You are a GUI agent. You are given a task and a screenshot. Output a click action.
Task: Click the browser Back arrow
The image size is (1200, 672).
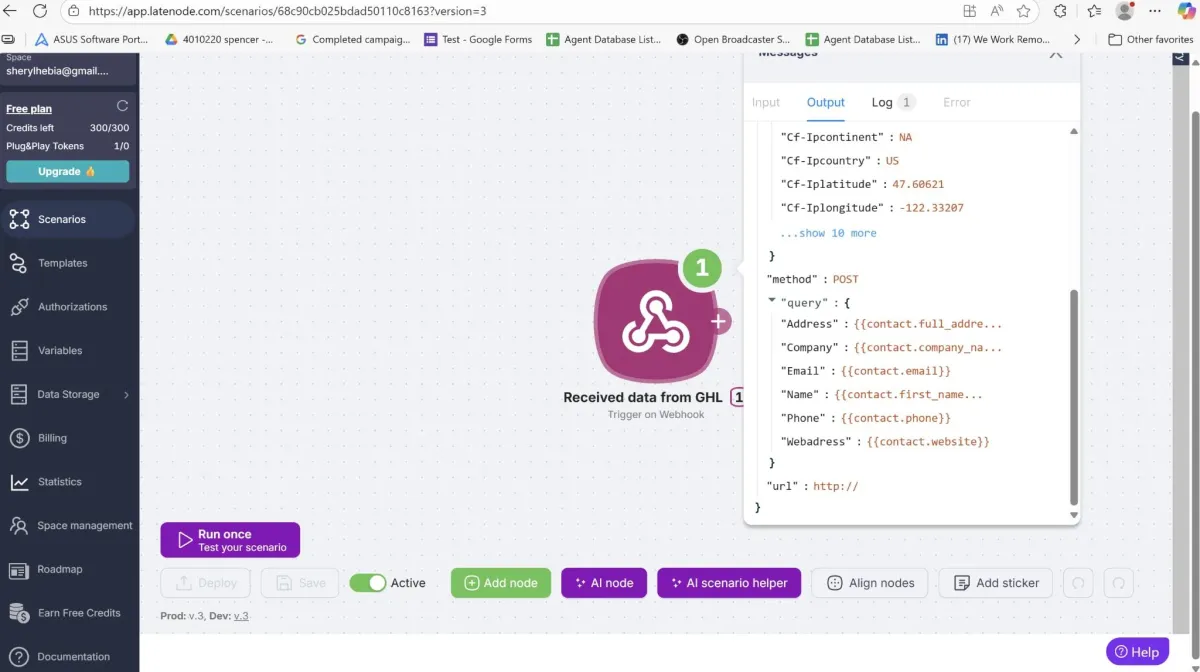point(12,11)
